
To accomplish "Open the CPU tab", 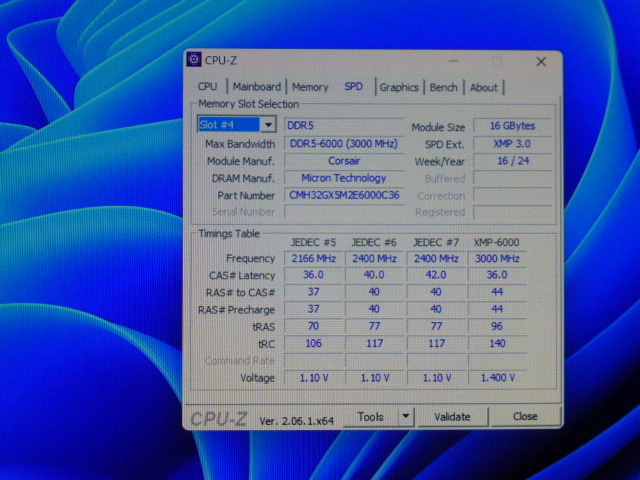I will coord(207,87).
